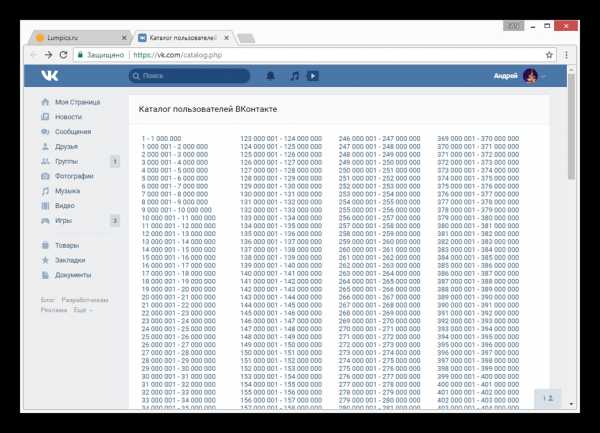The width and height of the screenshot is (600, 433).
Task: Click the floating chat widget at bottom-right
Action: [547, 398]
